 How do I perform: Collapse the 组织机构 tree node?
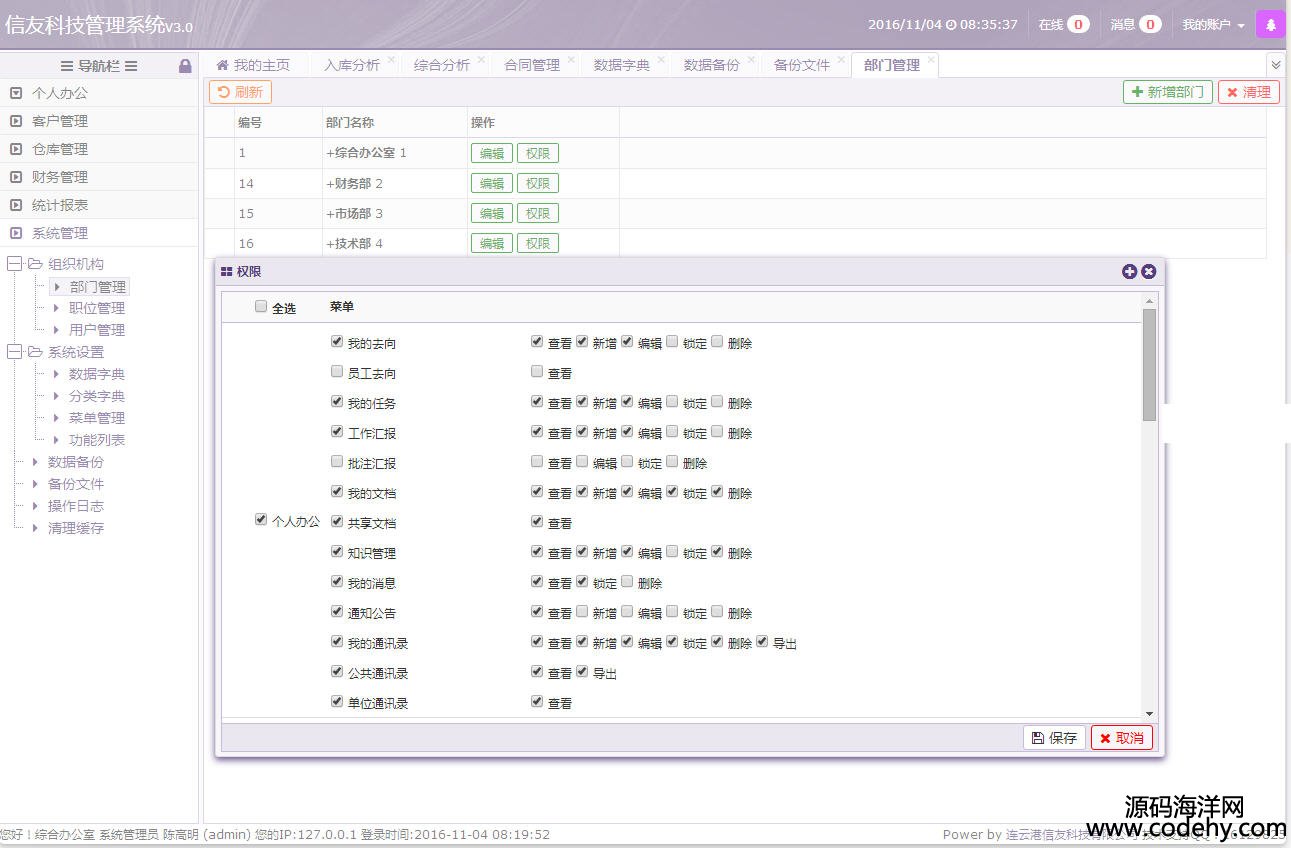click(14, 264)
